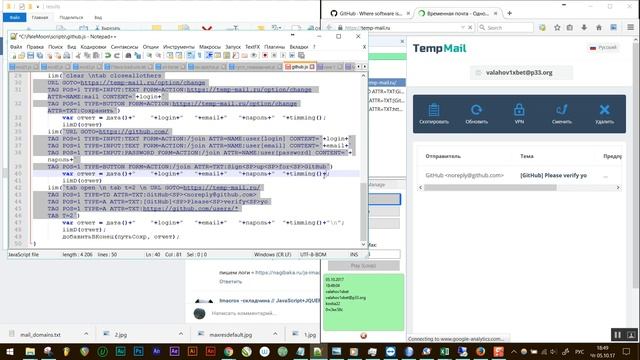Click the Replace icon in Notepad++ toolbar

click(x=138, y=56)
